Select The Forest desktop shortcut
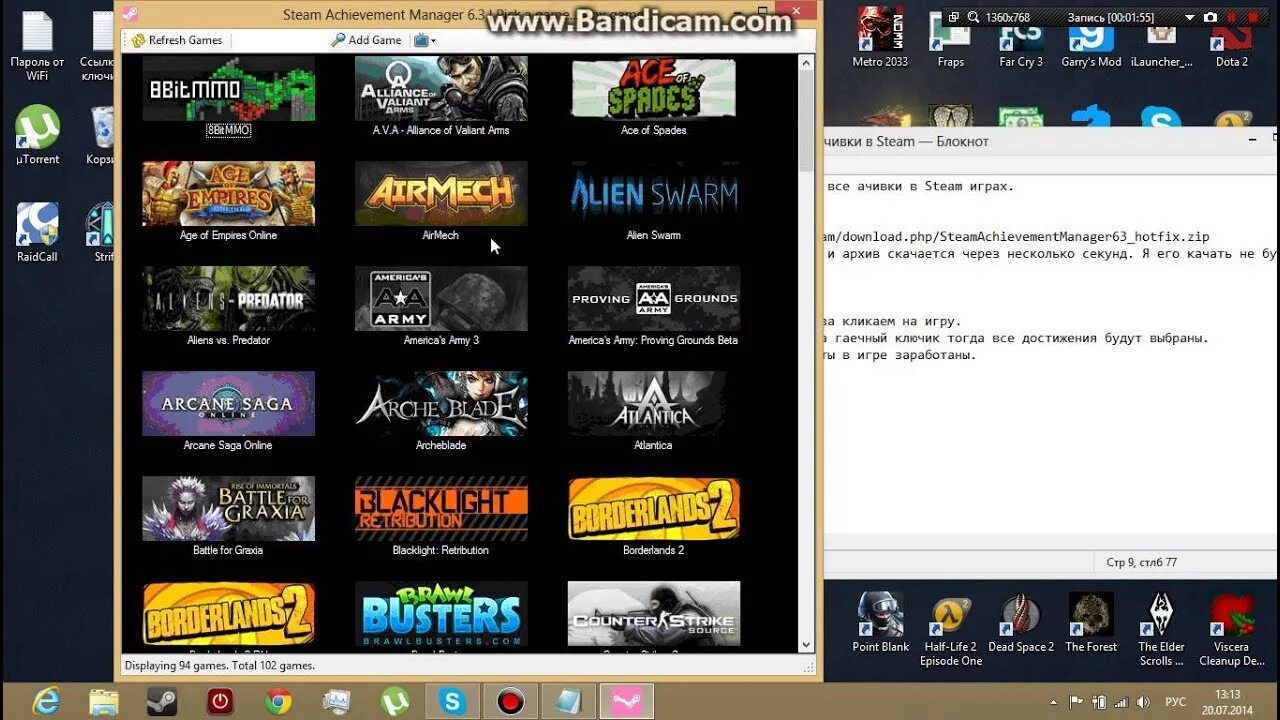 tap(1091, 622)
